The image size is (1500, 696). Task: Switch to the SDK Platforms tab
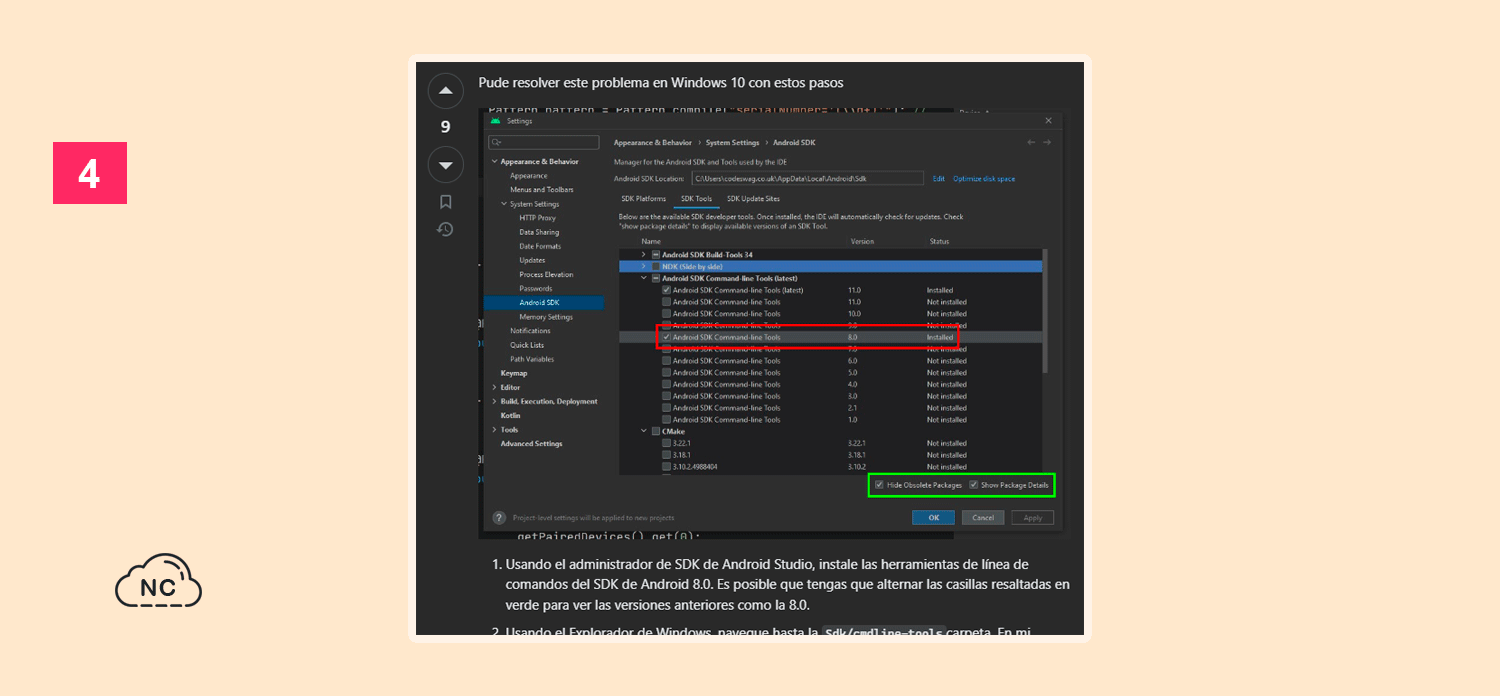point(643,199)
